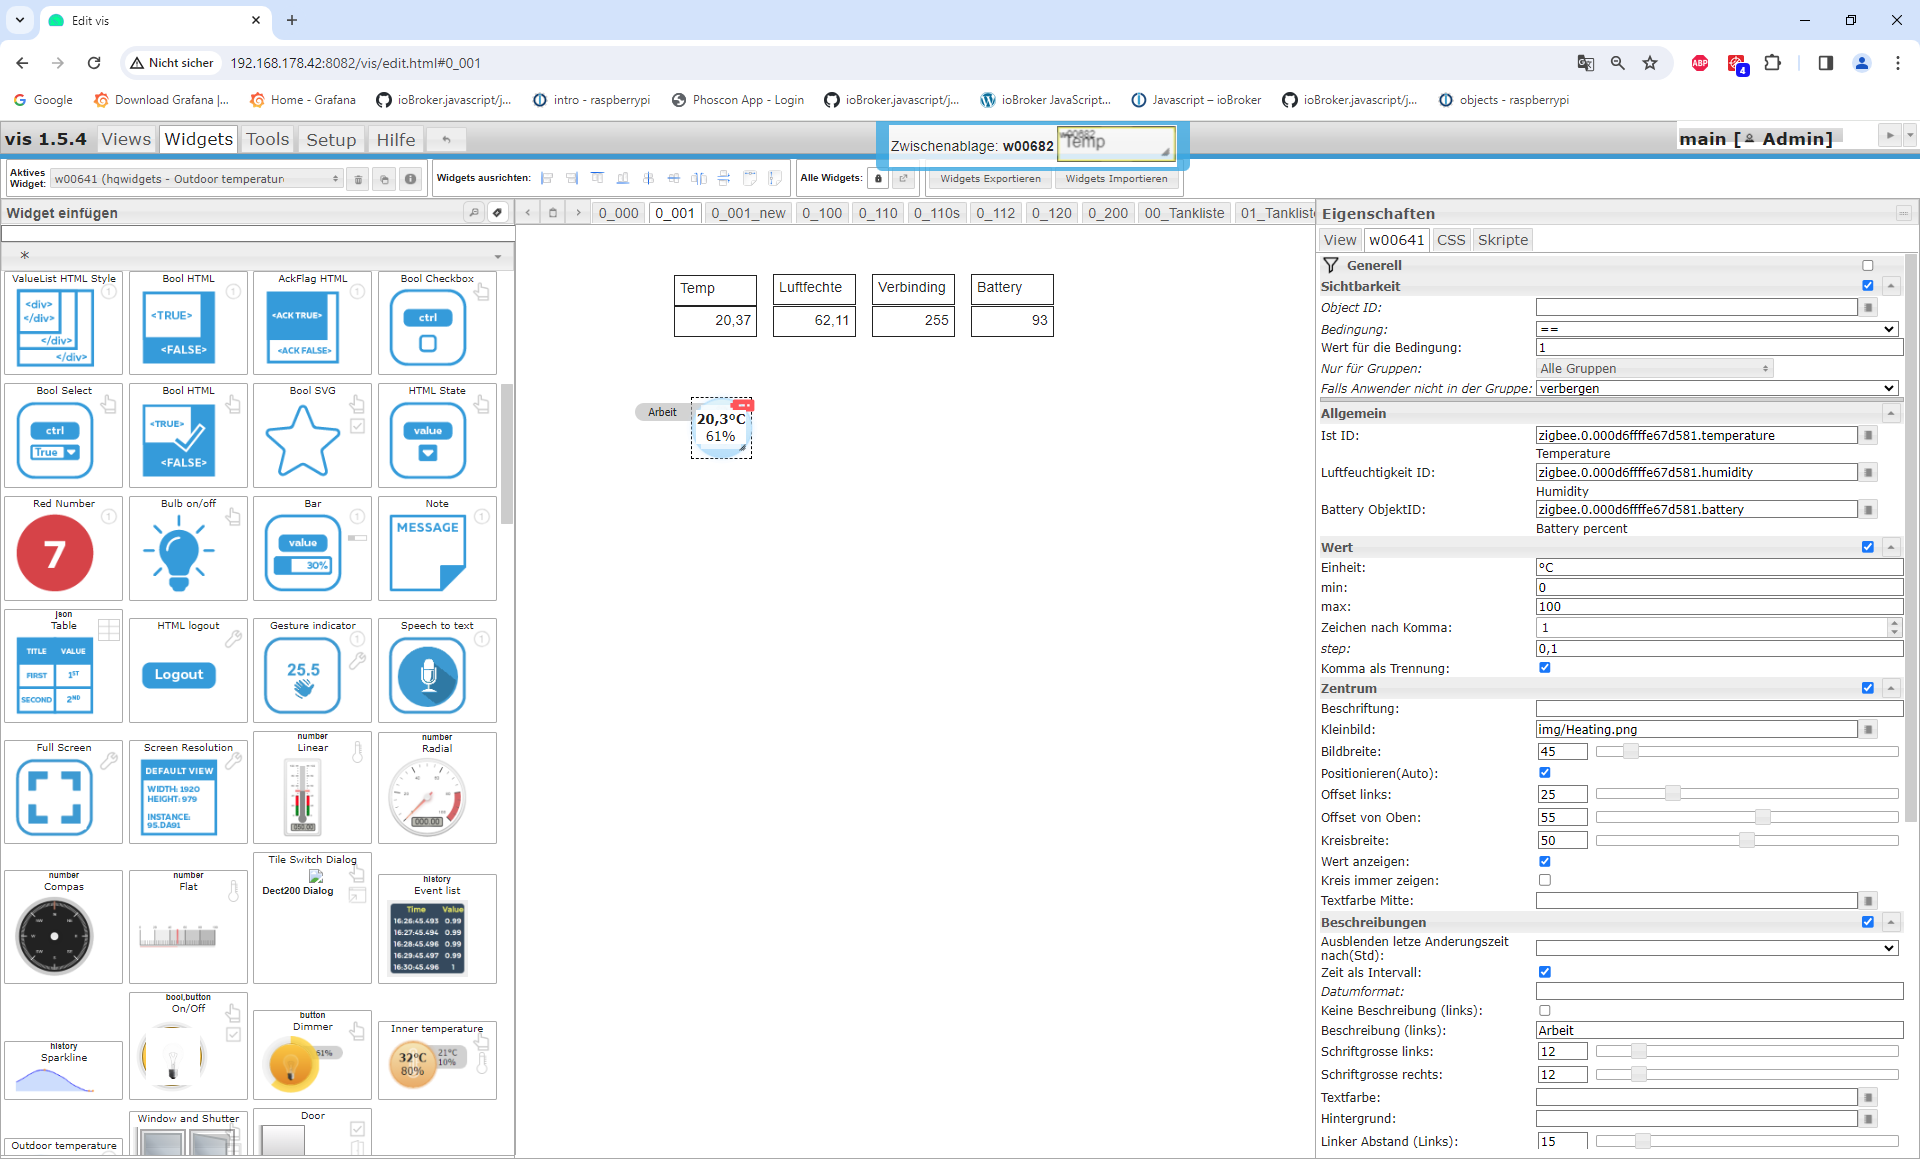Open widget search magnifier icon
1920x1160 pixels.
click(474, 212)
